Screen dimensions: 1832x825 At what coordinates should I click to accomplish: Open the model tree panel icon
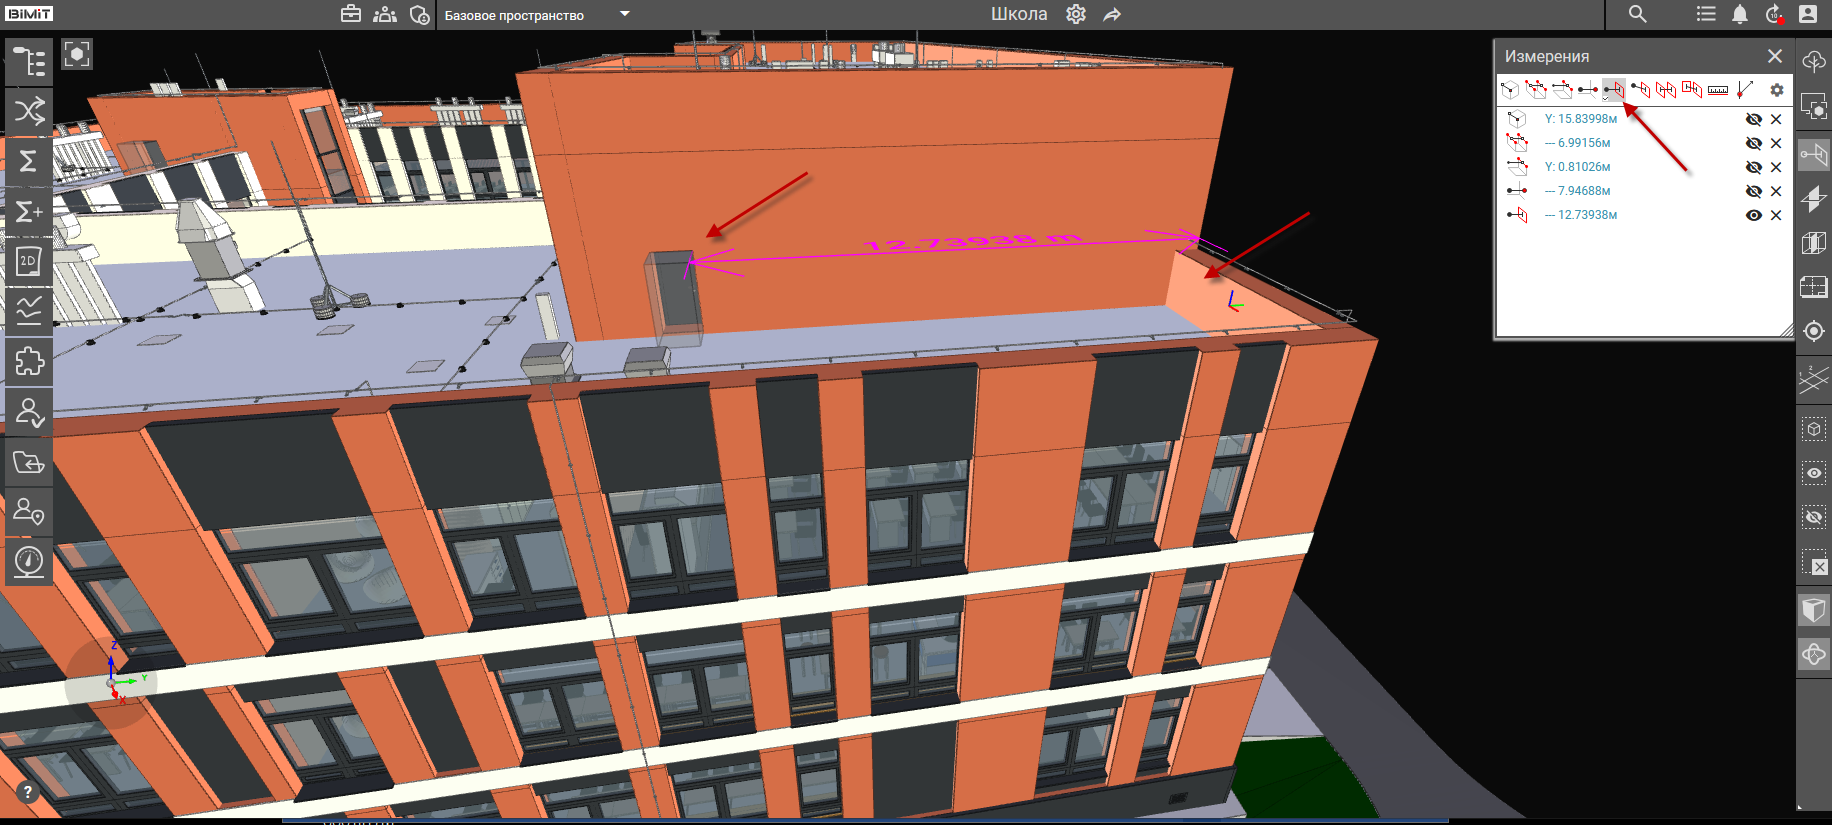coord(29,62)
